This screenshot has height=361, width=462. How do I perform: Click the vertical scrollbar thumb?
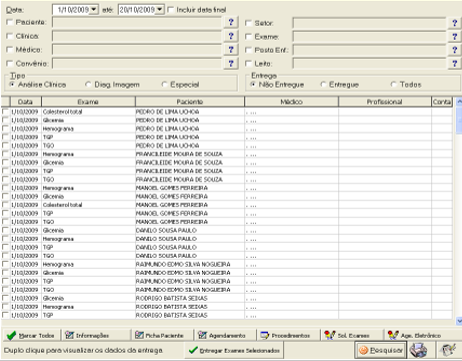click(459, 120)
